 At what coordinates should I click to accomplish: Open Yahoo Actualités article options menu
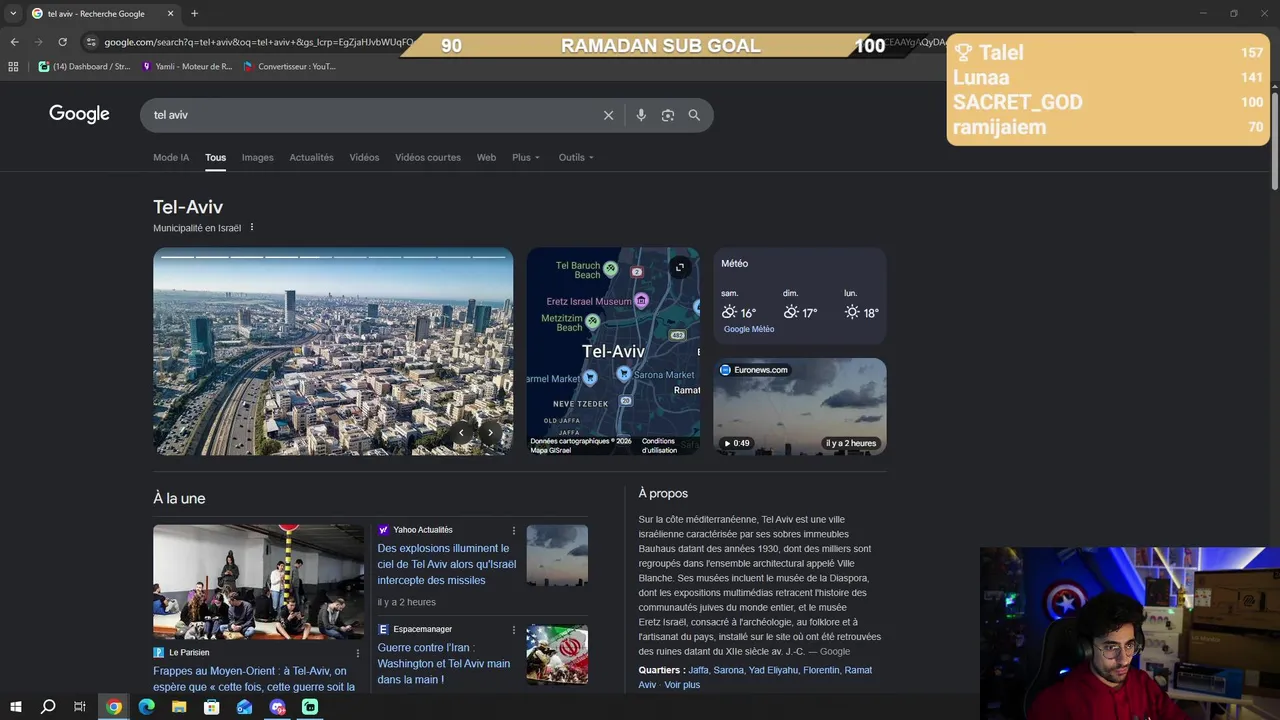click(x=514, y=530)
